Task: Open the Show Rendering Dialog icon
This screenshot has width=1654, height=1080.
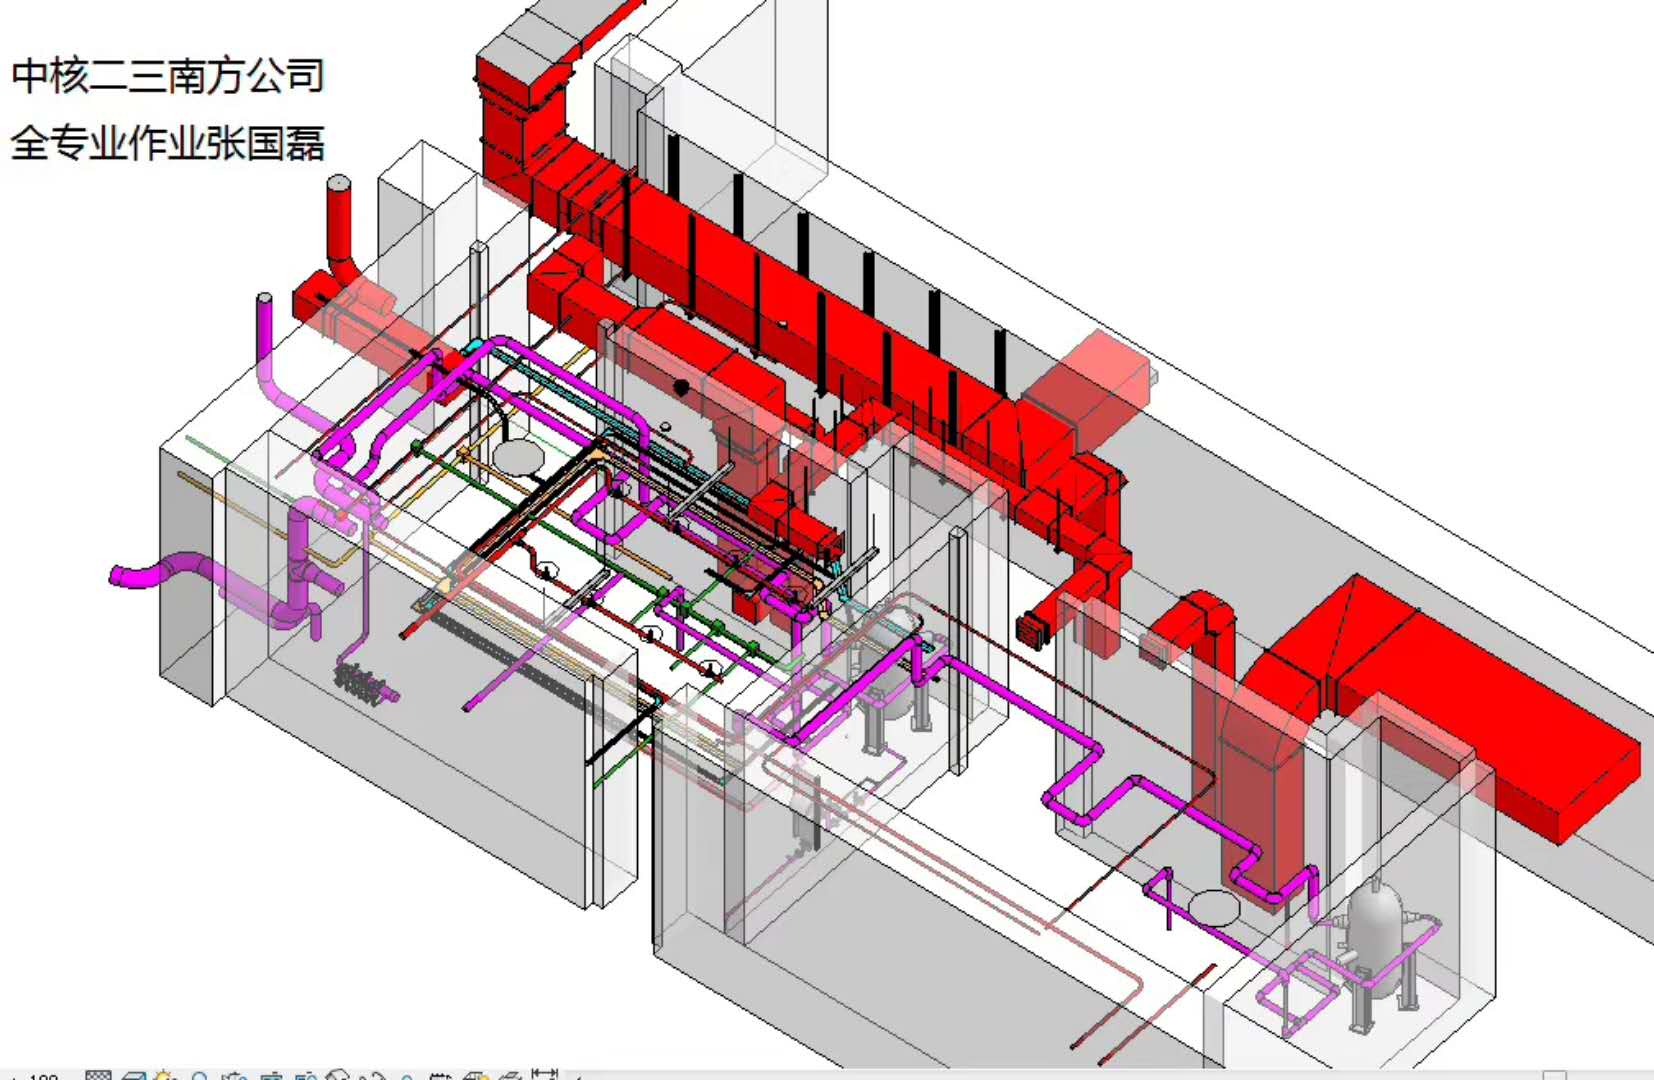Action: [235, 1076]
